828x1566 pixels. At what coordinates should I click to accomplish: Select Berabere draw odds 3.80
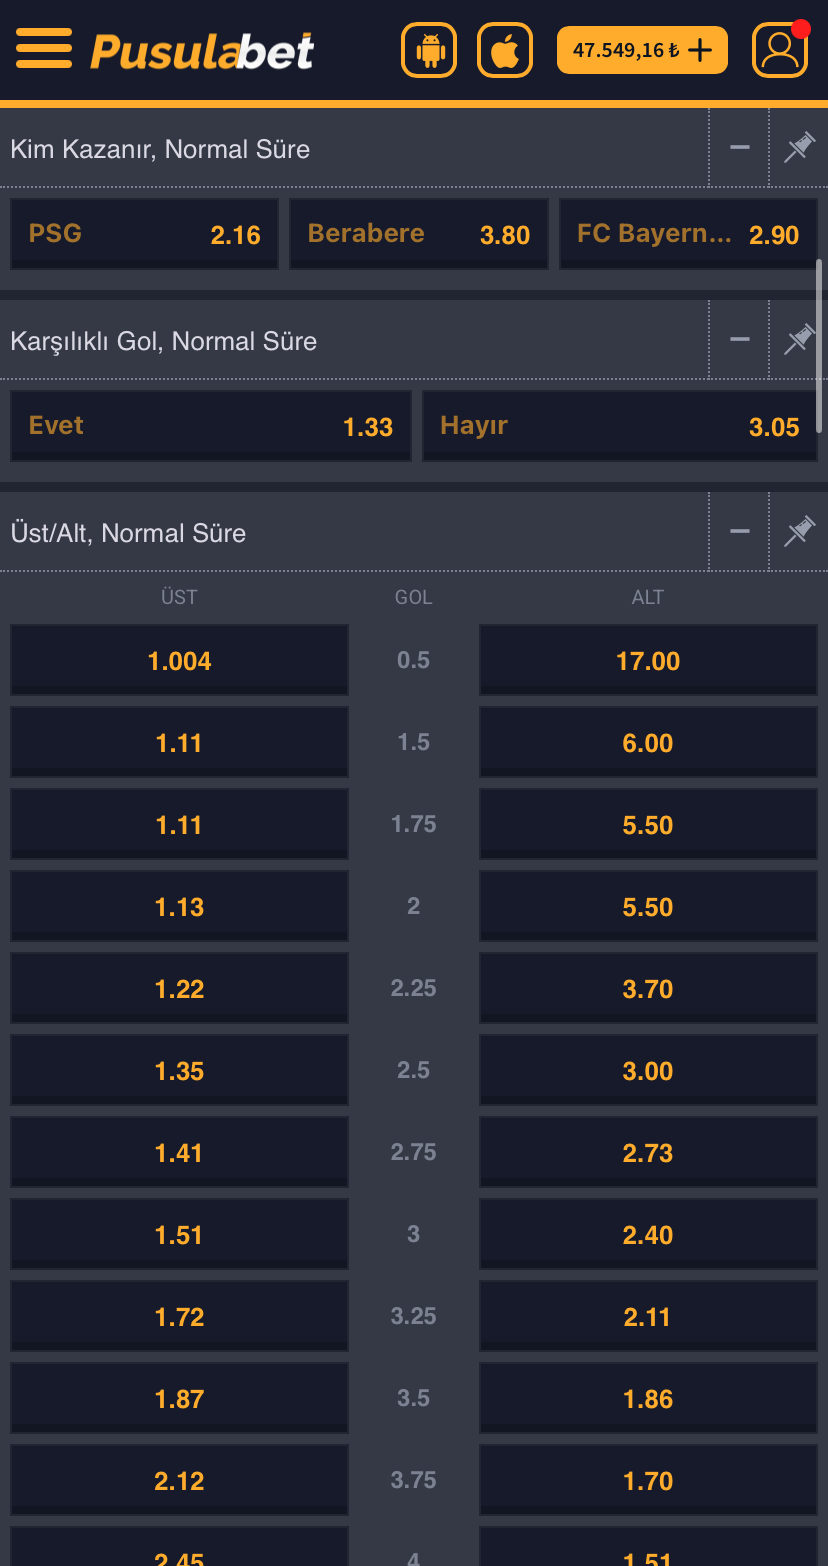click(418, 234)
